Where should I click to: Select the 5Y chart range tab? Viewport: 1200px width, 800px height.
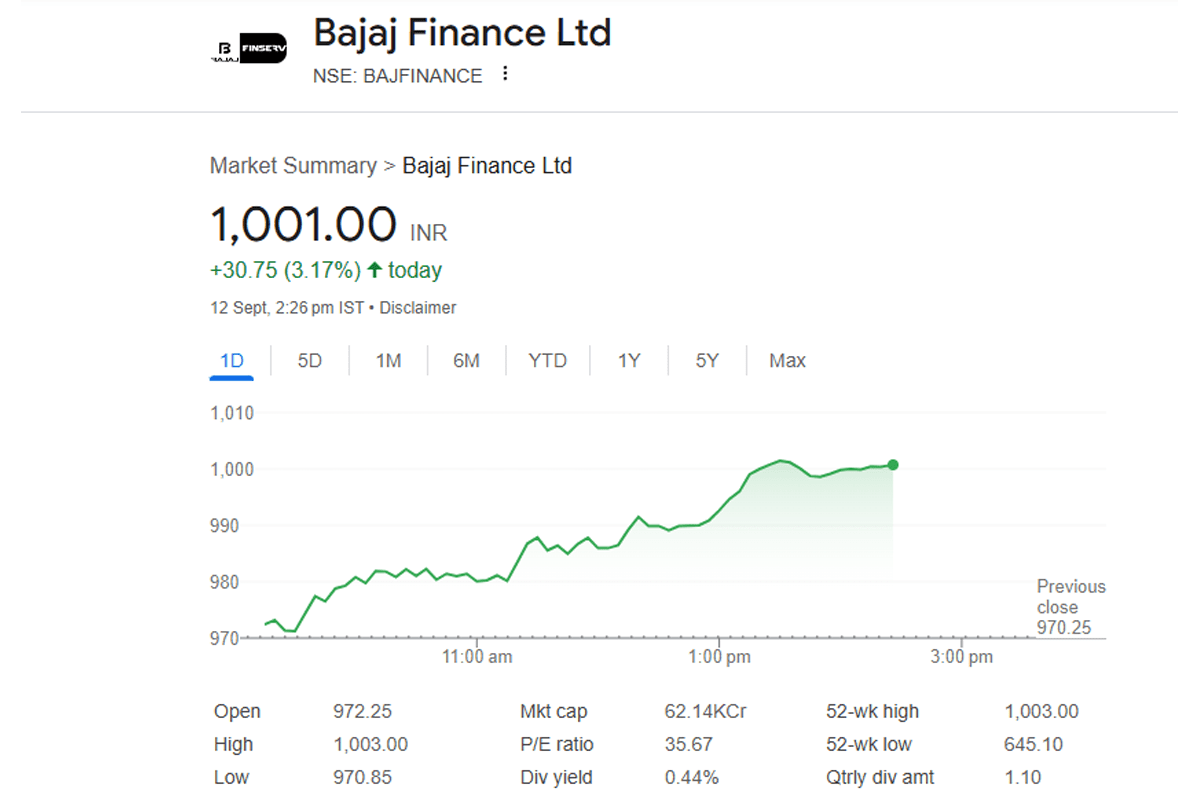click(707, 361)
